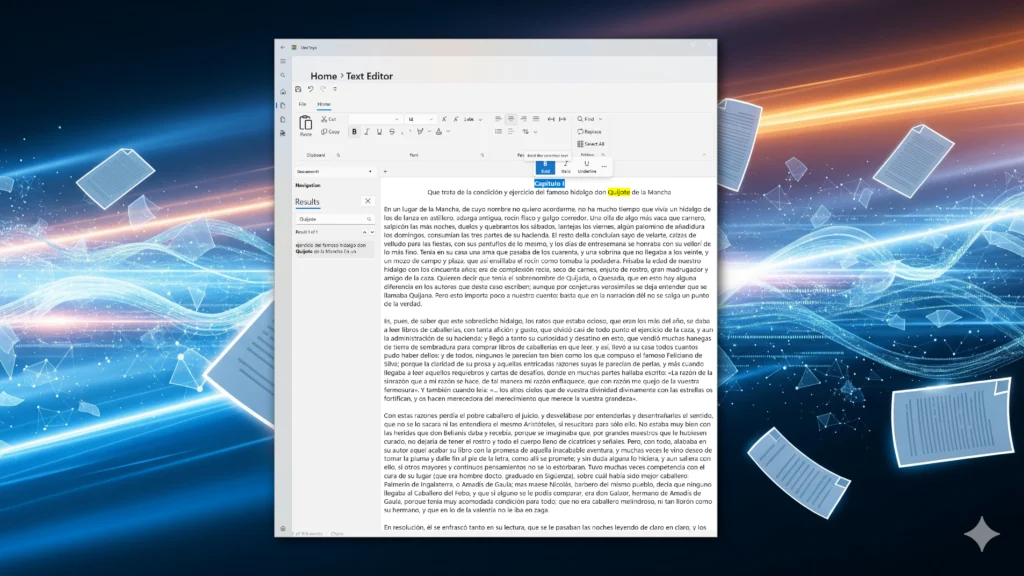Click the Replace button
Image resolution: width=1024 pixels, height=576 pixels.
pyautogui.click(x=589, y=131)
